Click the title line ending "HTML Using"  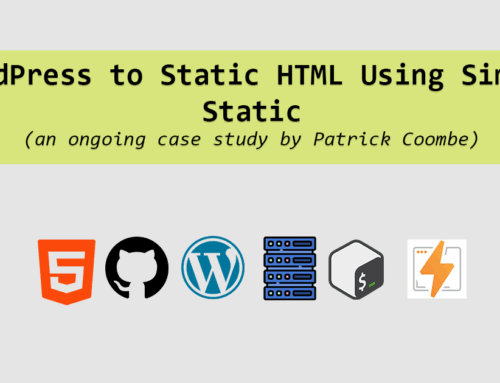coord(250,76)
